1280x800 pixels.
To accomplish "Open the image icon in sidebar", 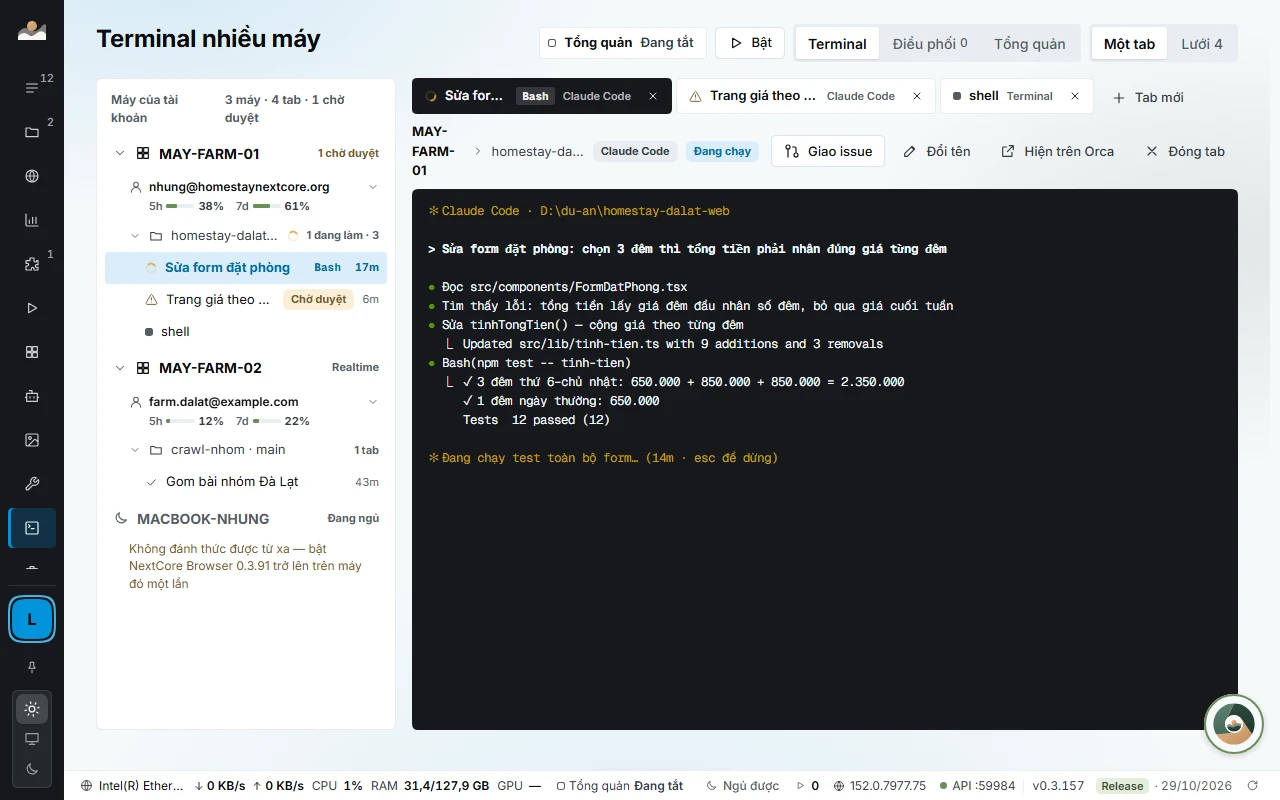I will (x=32, y=440).
